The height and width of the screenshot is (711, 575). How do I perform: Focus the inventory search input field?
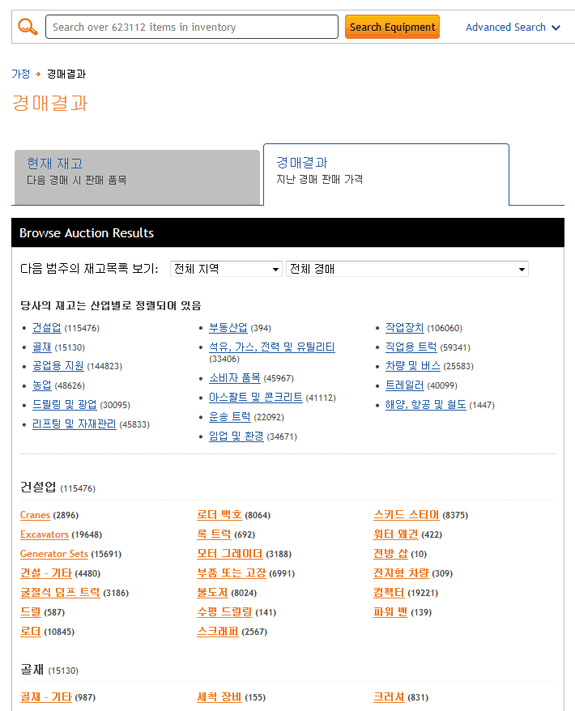click(x=191, y=27)
